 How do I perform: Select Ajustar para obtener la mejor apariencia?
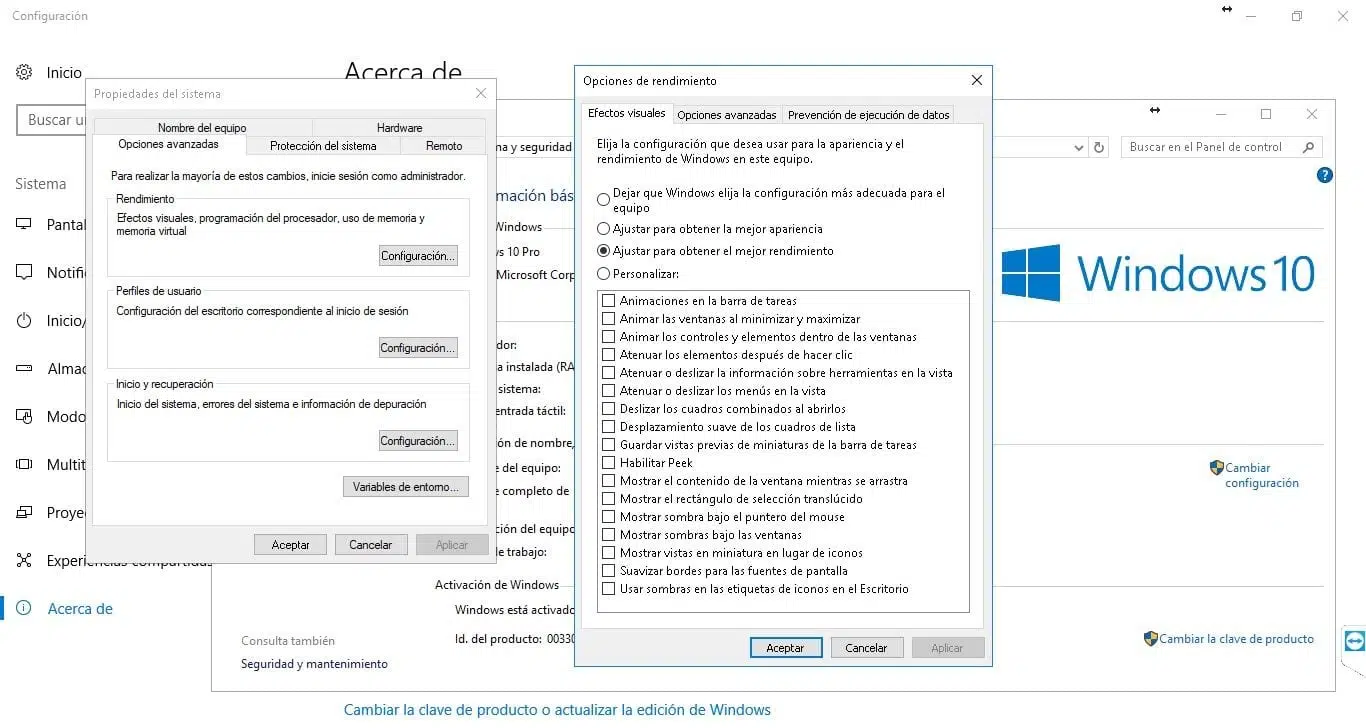coord(603,229)
